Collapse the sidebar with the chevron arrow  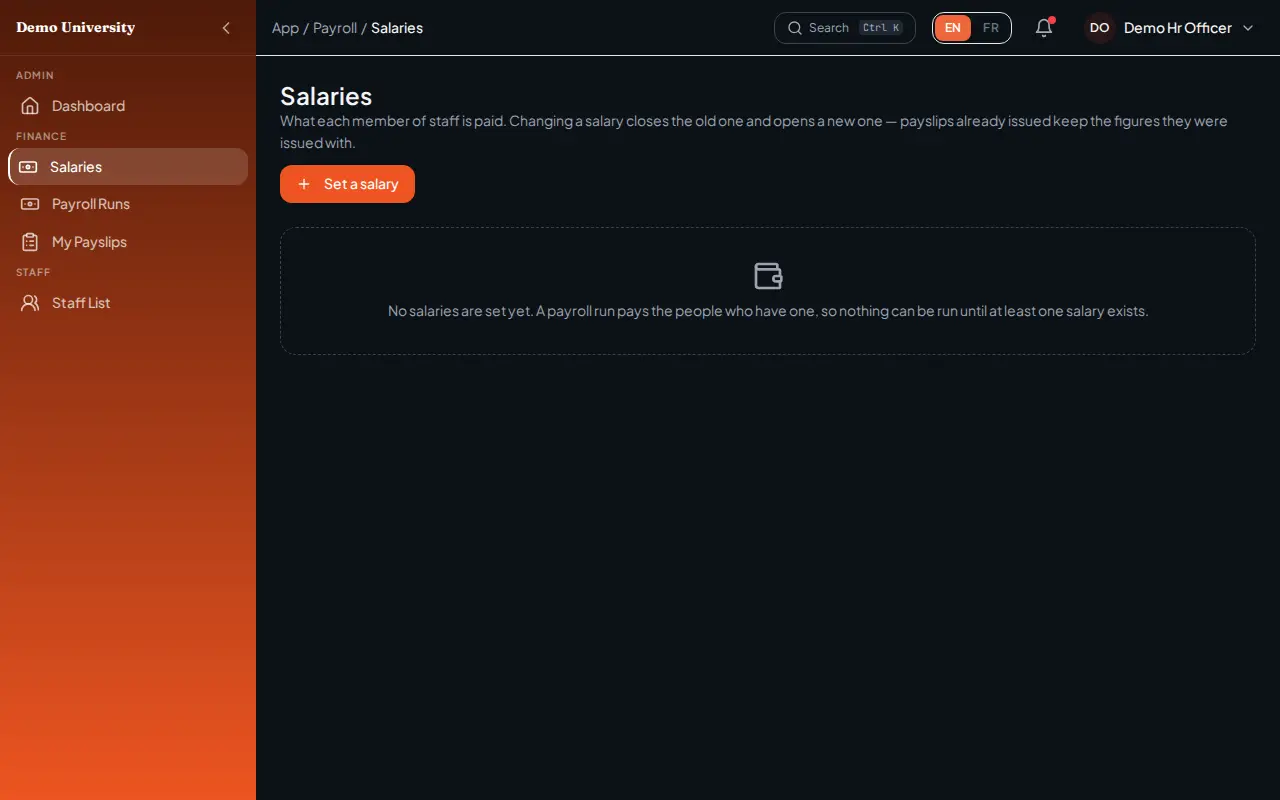click(226, 28)
